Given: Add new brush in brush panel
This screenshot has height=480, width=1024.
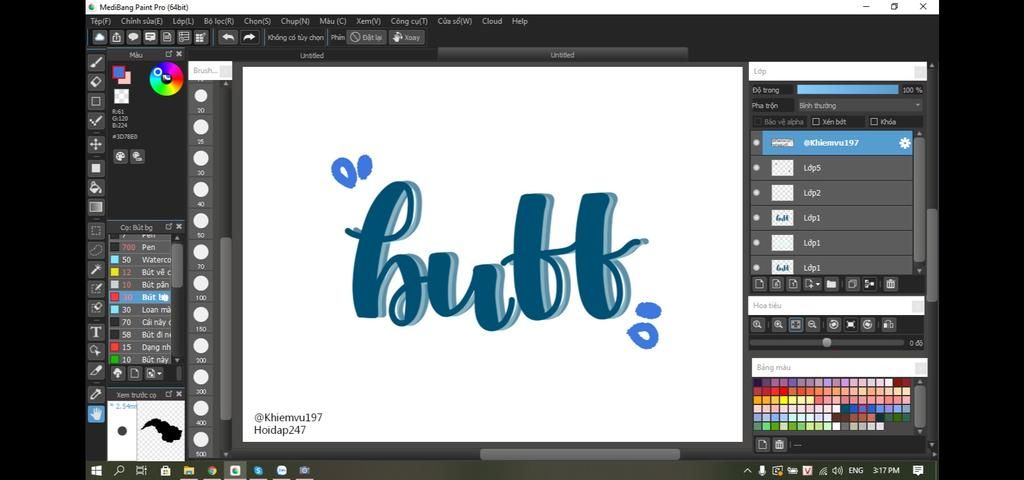Looking at the screenshot, I should (135, 374).
